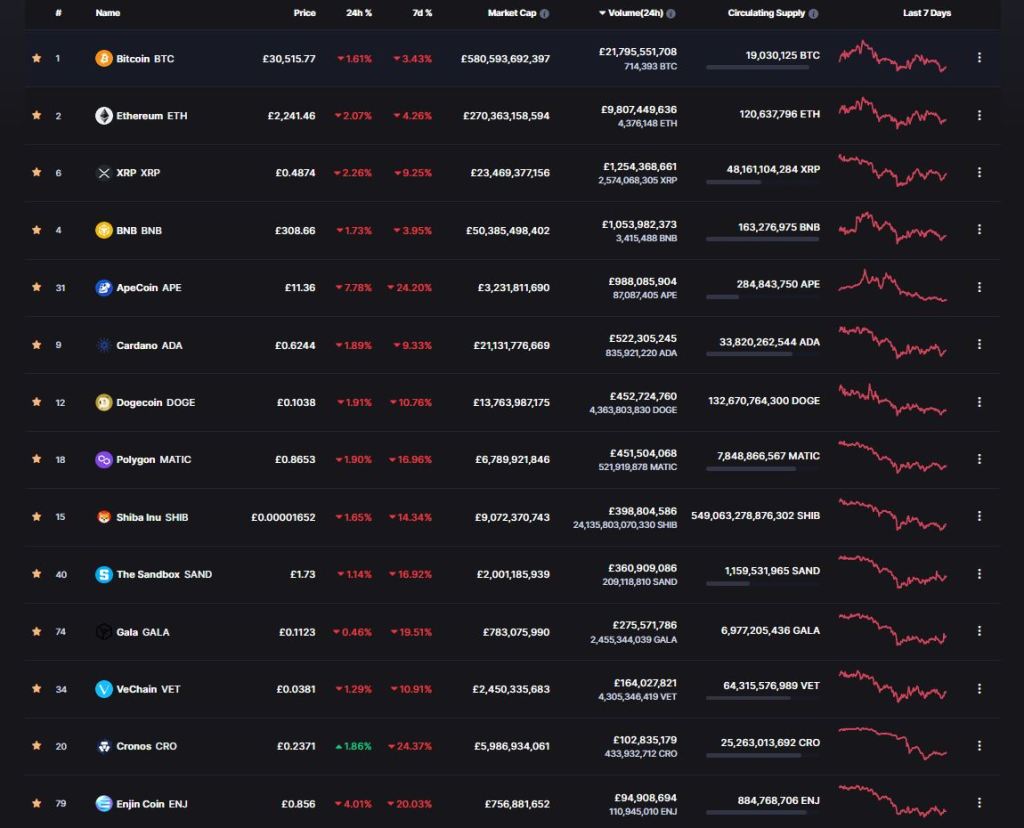The width and height of the screenshot is (1024, 828).
Task: Click the Dogecoin logo icon
Action: pos(104,403)
